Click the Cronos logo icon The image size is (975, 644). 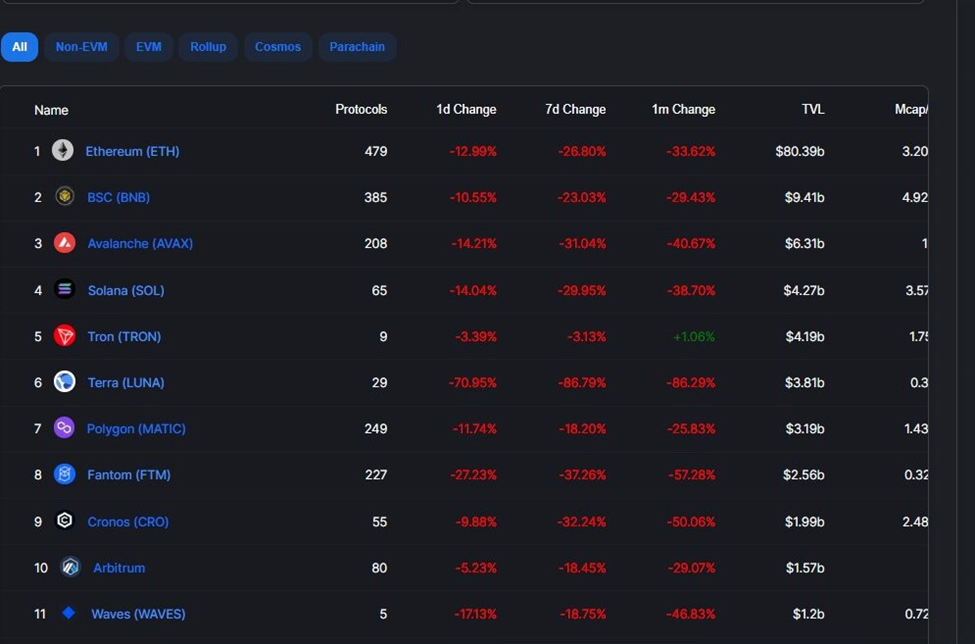[x=65, y=521]
